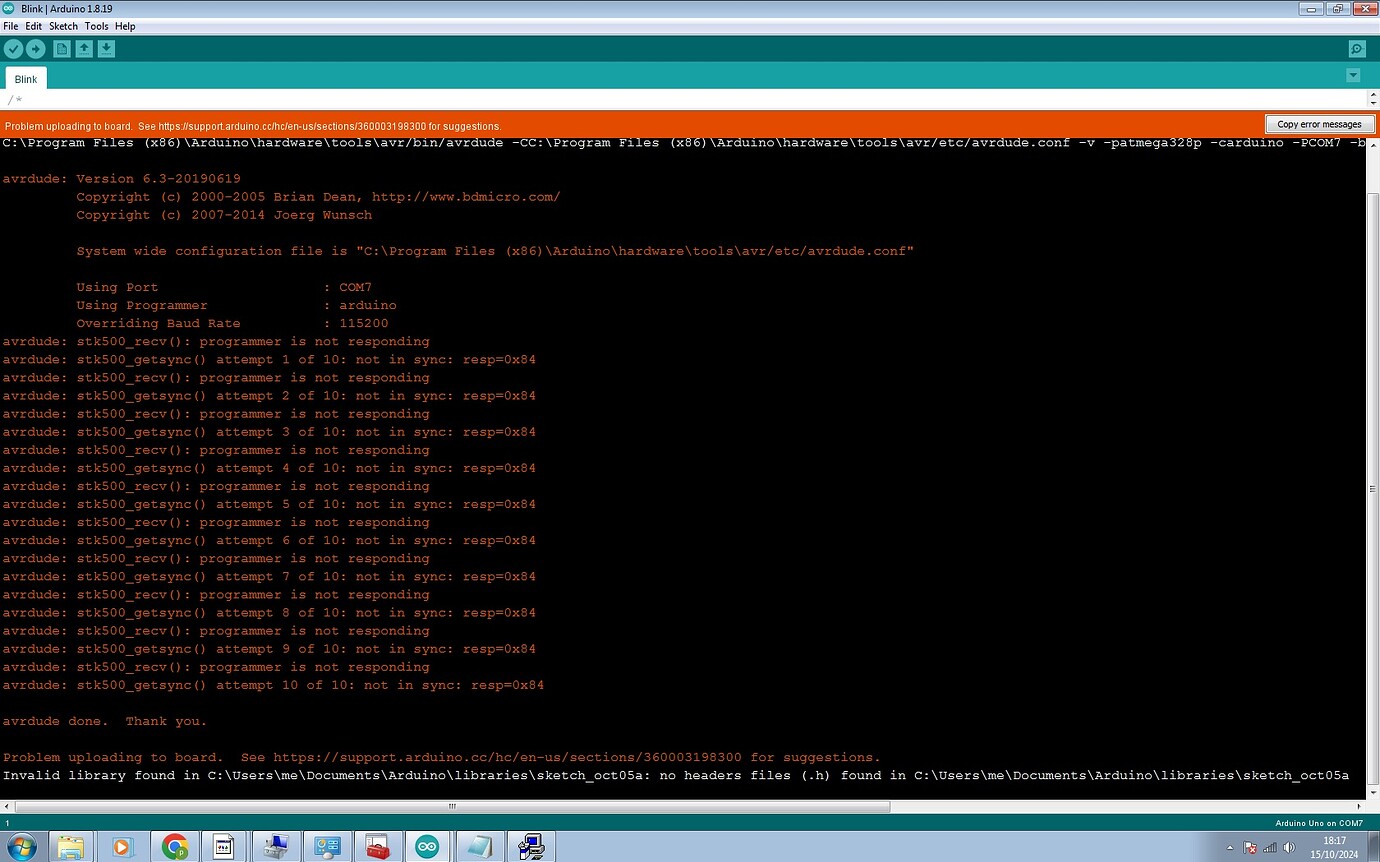The width and height of the screenshot is (1380, 862).
Task: Open the File menu
Action: [x=10, y=26]
